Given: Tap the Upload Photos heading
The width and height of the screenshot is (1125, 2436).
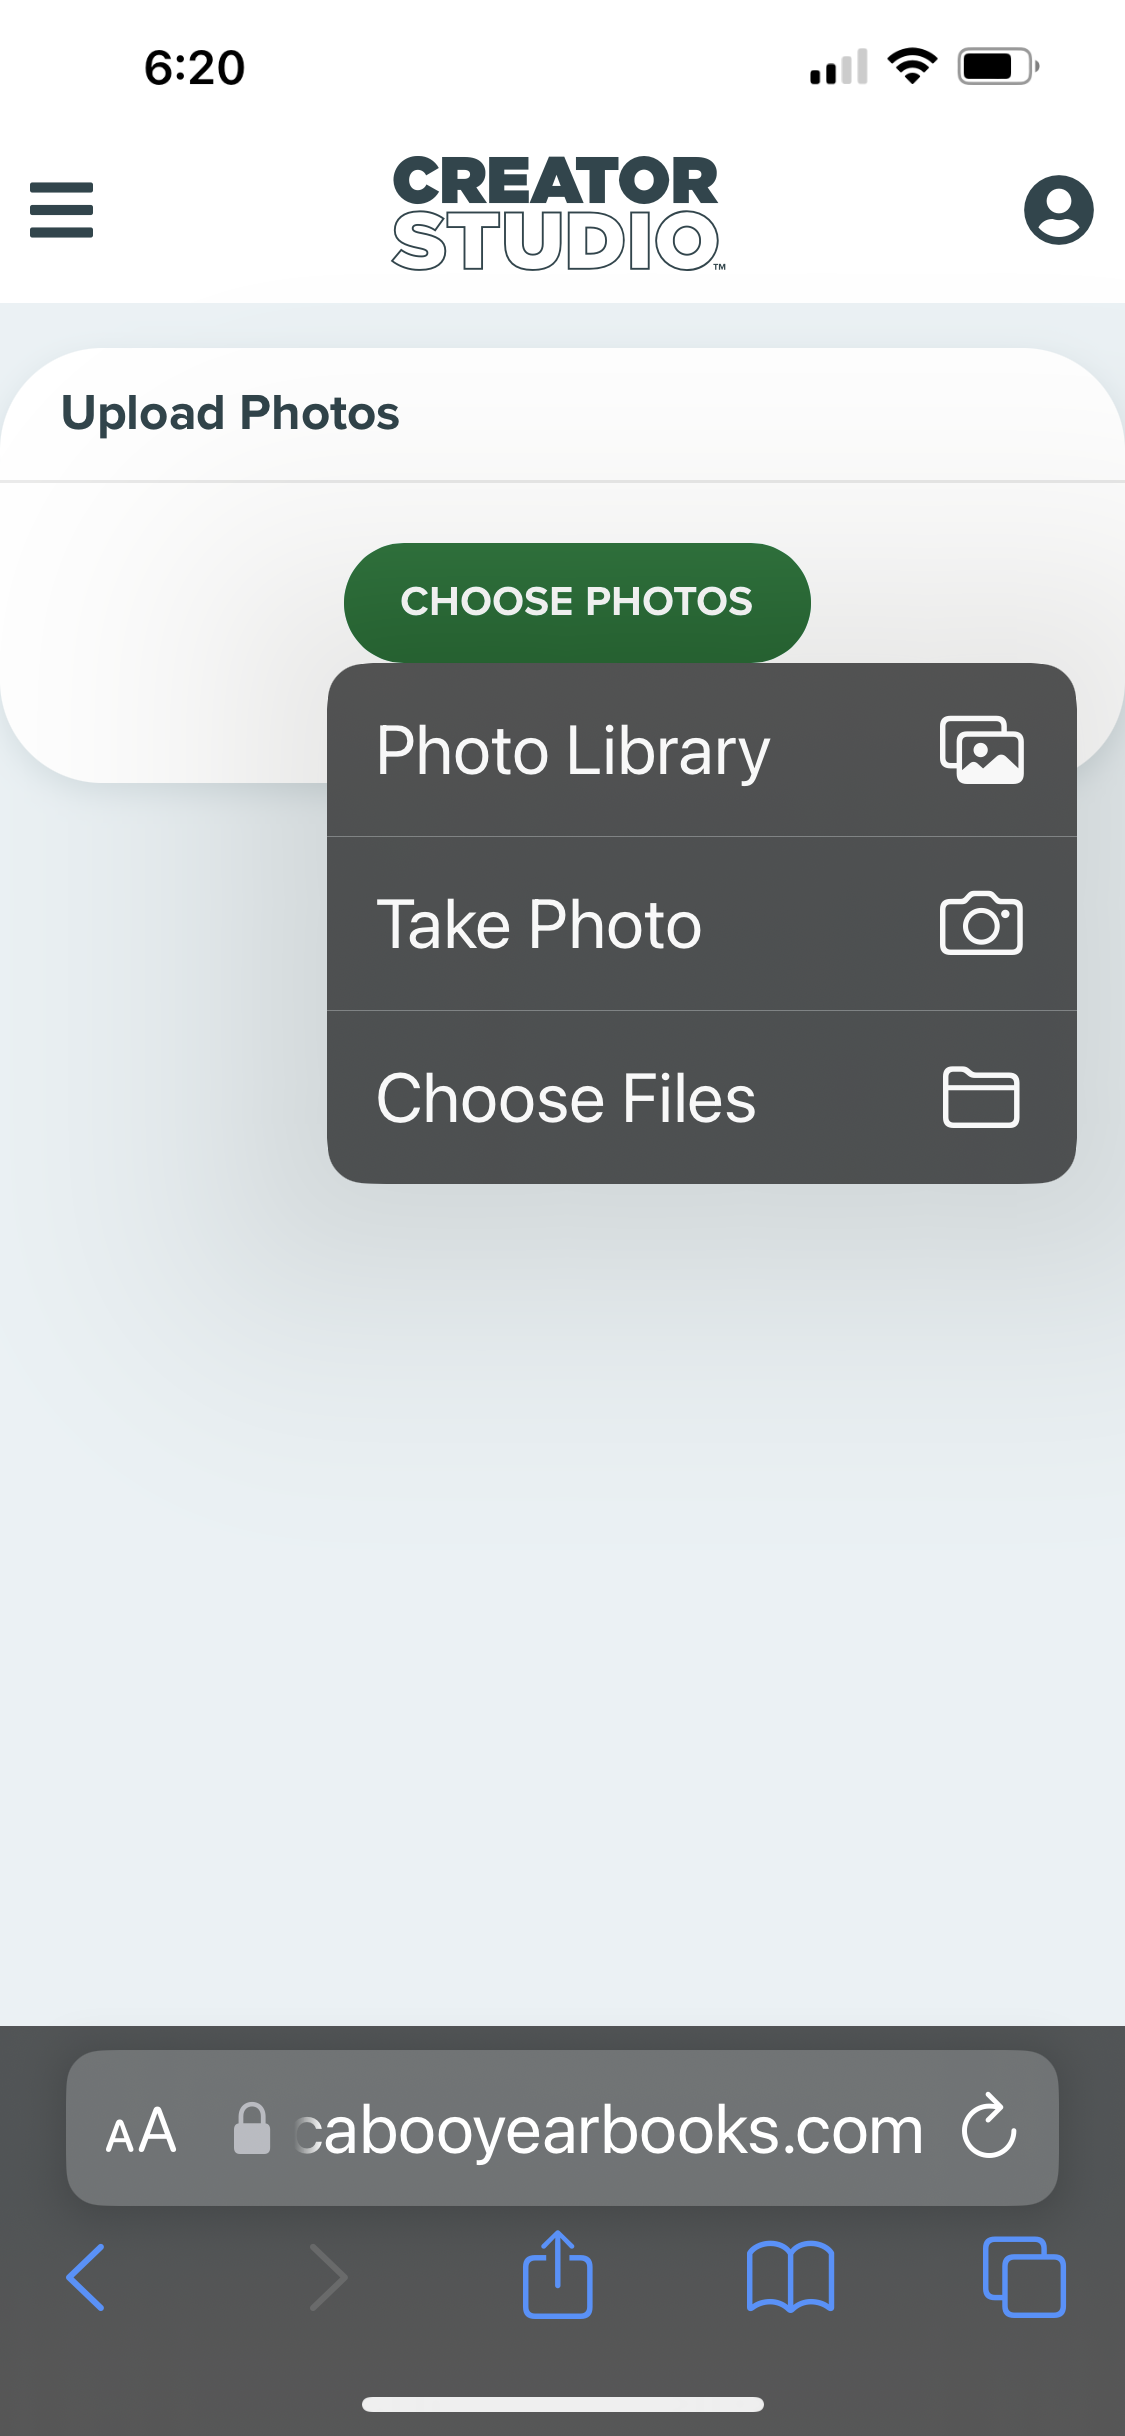Looking at the screenshot, I should pos(230,413).
